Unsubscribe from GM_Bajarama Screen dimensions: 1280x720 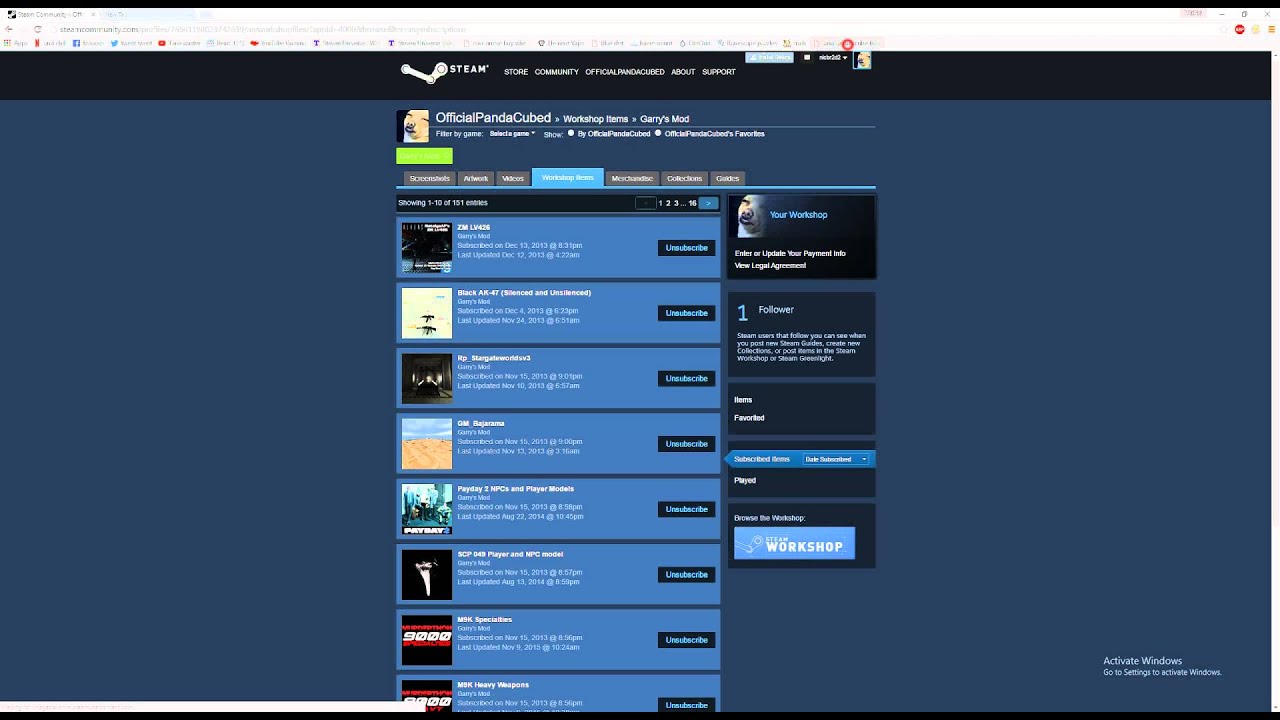(x=686, y=444)
